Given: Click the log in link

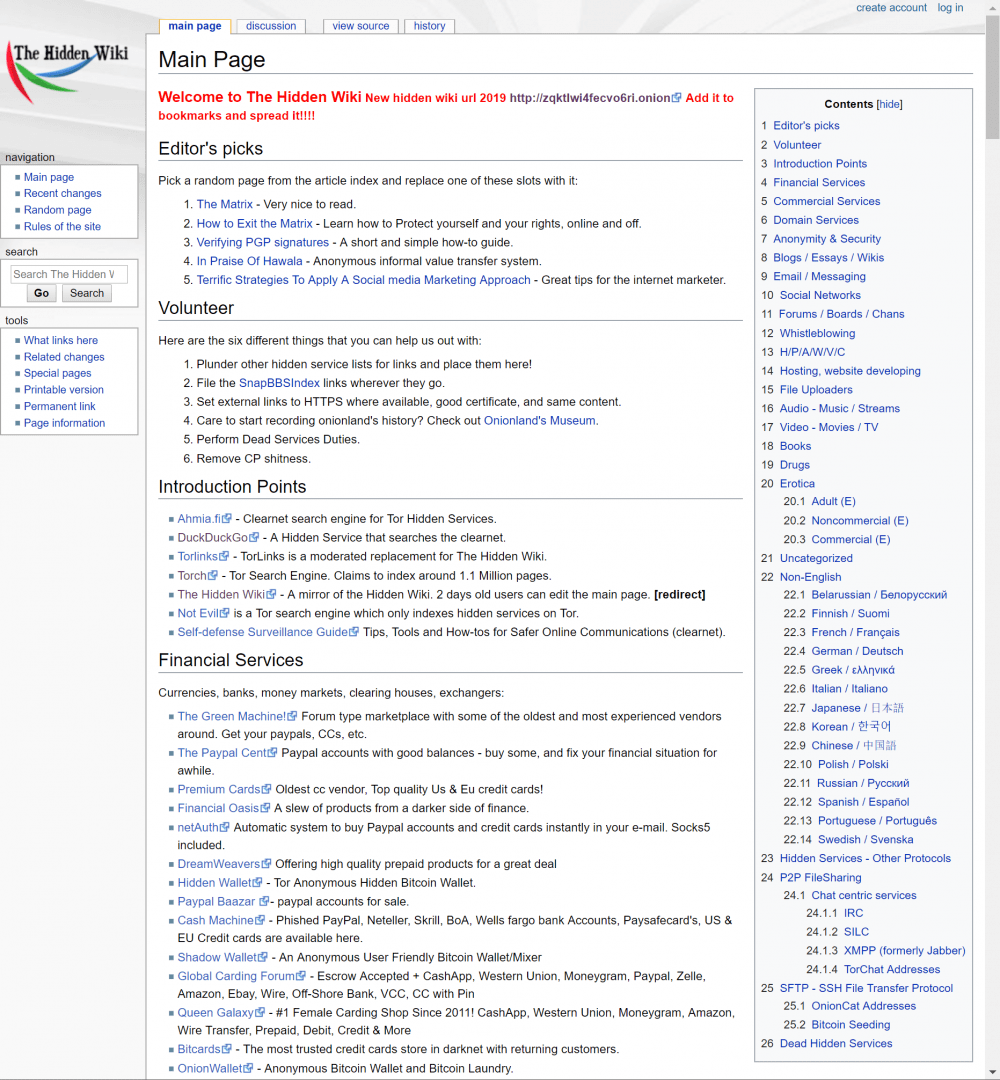Looking at the screenshot, I should point(950,8).
